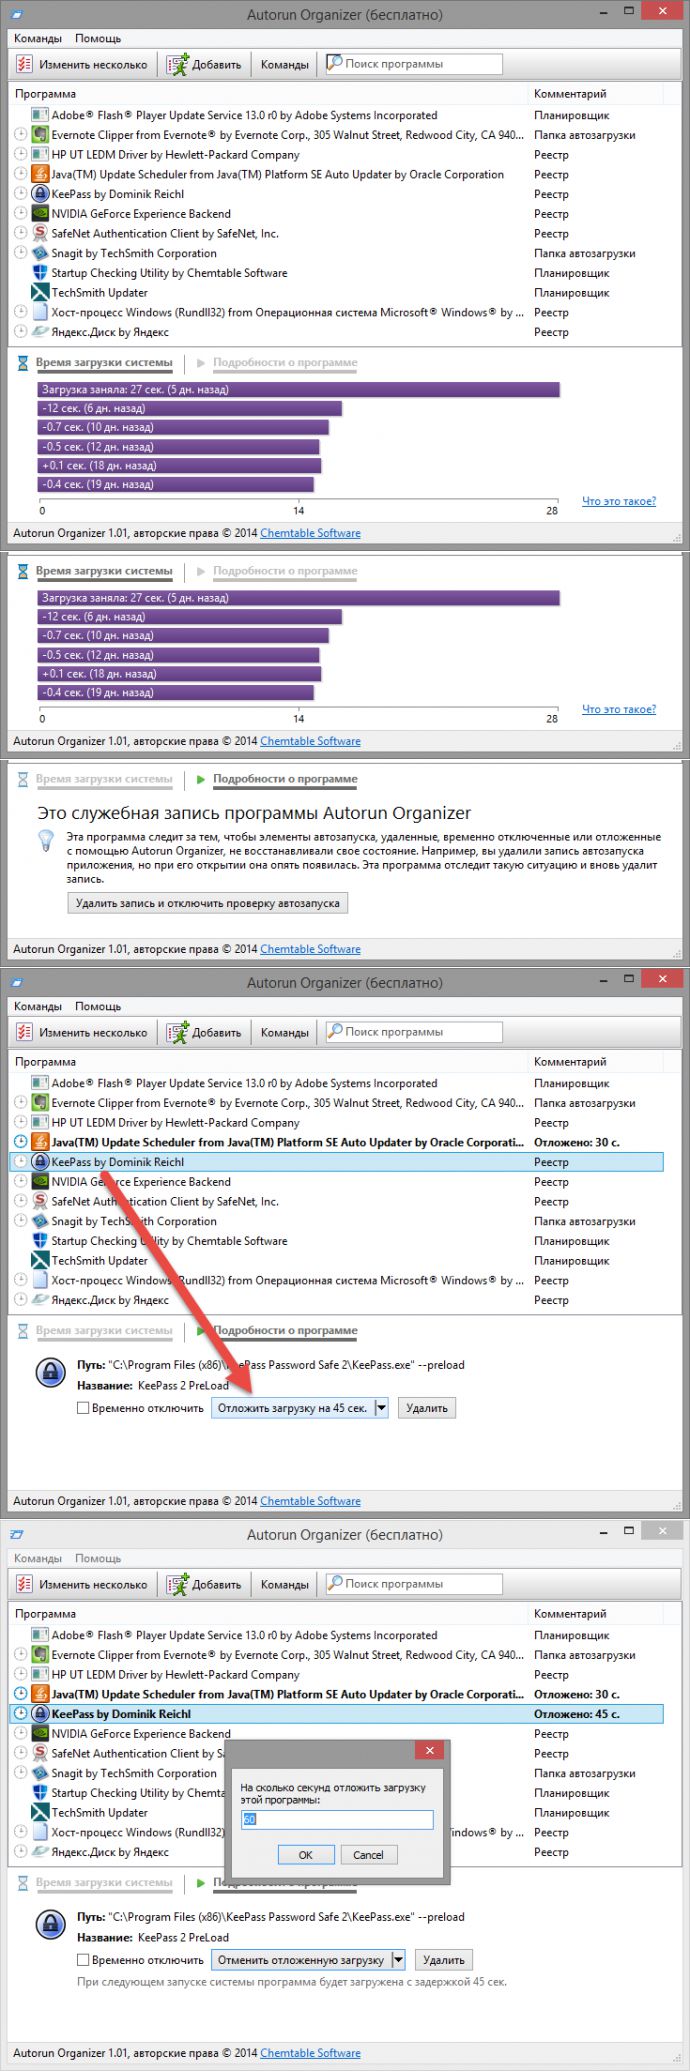This screenshot has width=690, height=2071.
Task: Click the seconds input field in the delay dialog
Action: 337,1819
